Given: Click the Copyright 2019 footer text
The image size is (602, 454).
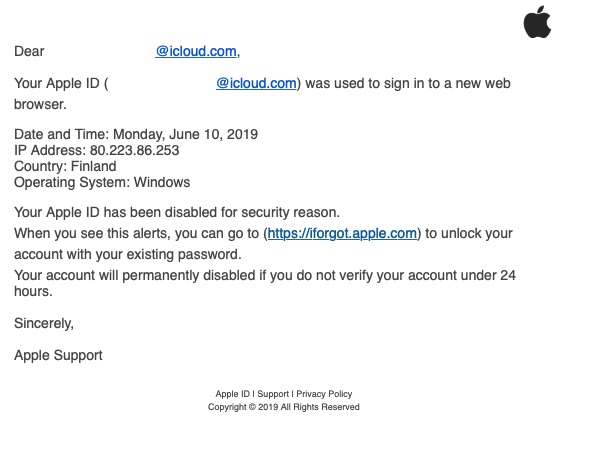Looking at the screenshot, I should [x=283, y=407].
